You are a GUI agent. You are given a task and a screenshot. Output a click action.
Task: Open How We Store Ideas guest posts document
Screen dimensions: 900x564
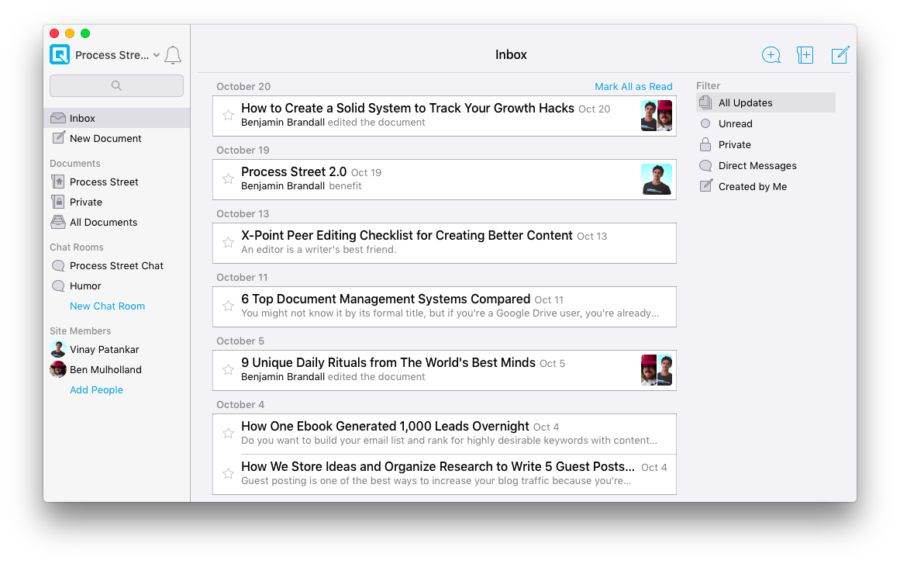coord(444,474)
